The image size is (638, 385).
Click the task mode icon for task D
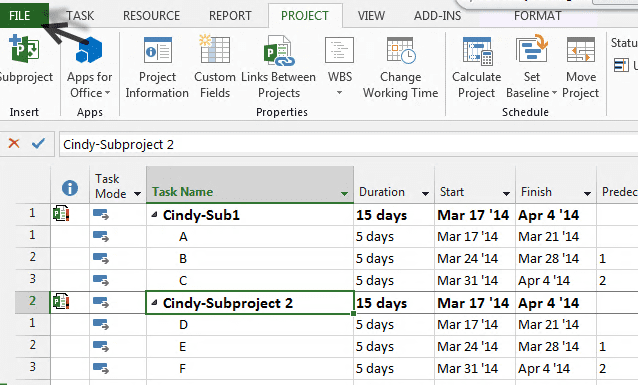pos(101,324)
